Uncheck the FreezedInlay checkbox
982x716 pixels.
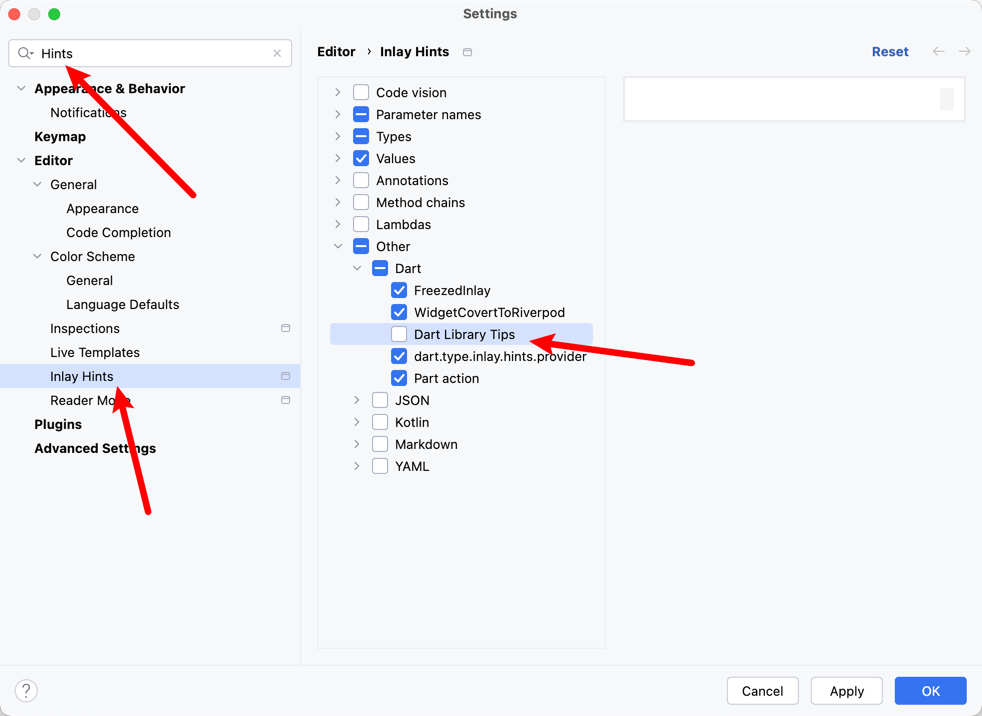399,290
